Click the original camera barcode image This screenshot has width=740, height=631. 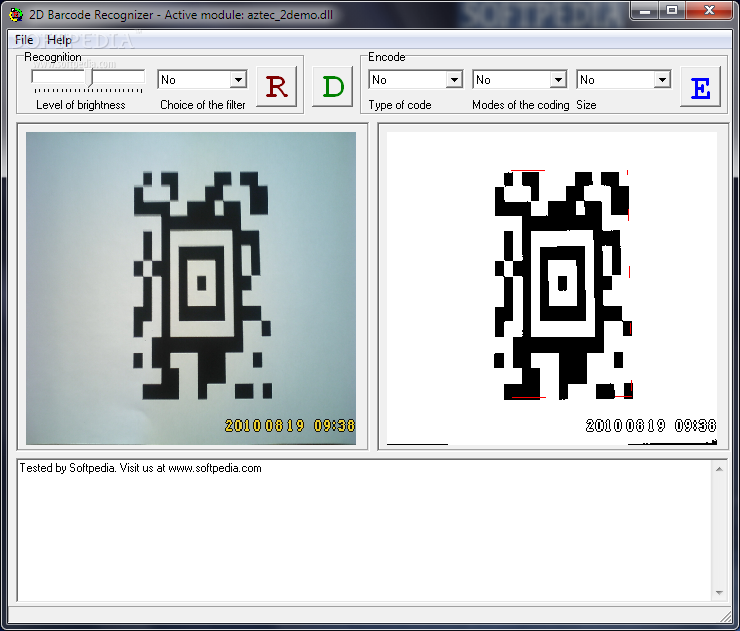click(191, 288)
